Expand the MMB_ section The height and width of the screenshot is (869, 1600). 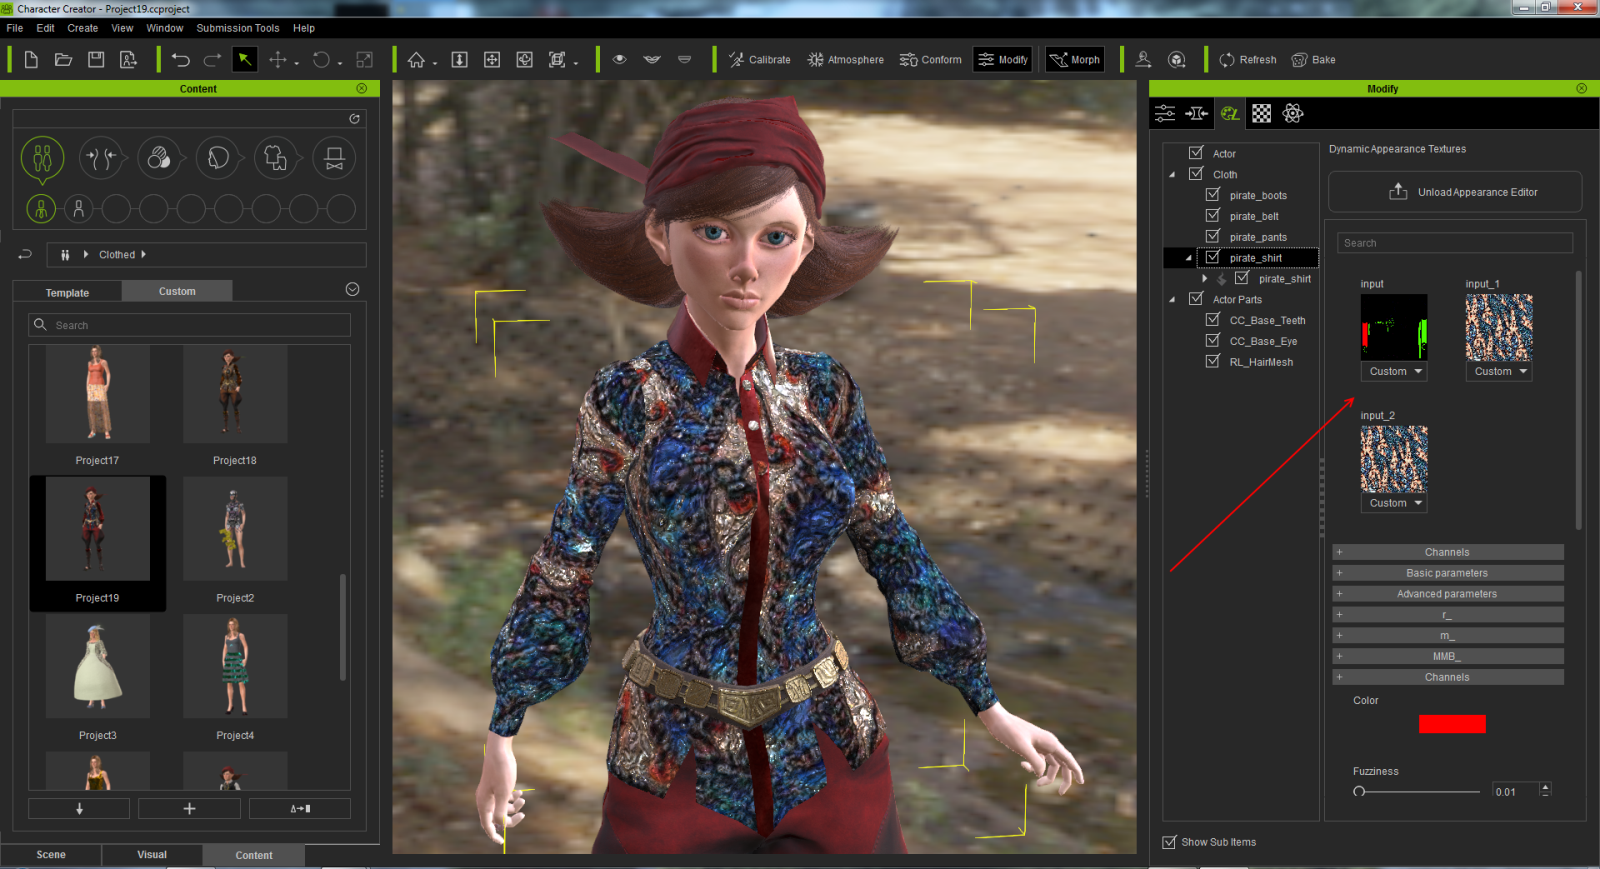(1447, 656)
